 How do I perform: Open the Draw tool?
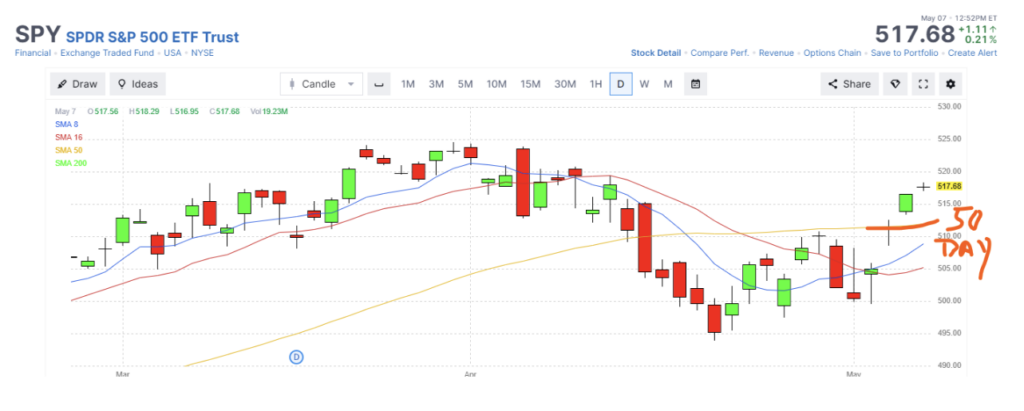tap(77, 84)
